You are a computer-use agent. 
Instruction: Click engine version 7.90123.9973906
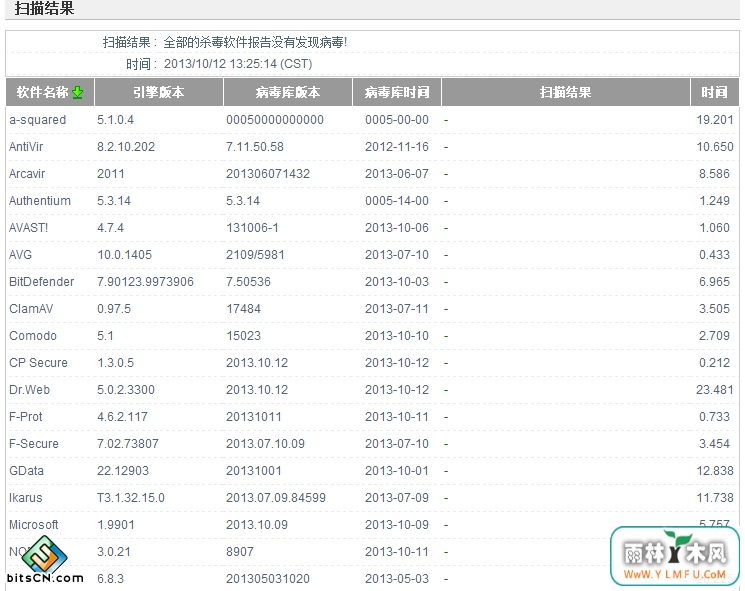click(145, 282)
